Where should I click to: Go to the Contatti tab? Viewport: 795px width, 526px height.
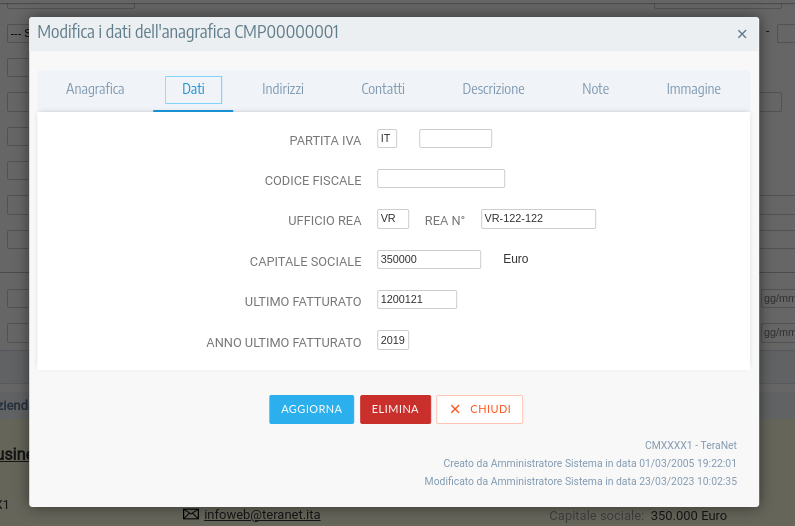(383, 89)
